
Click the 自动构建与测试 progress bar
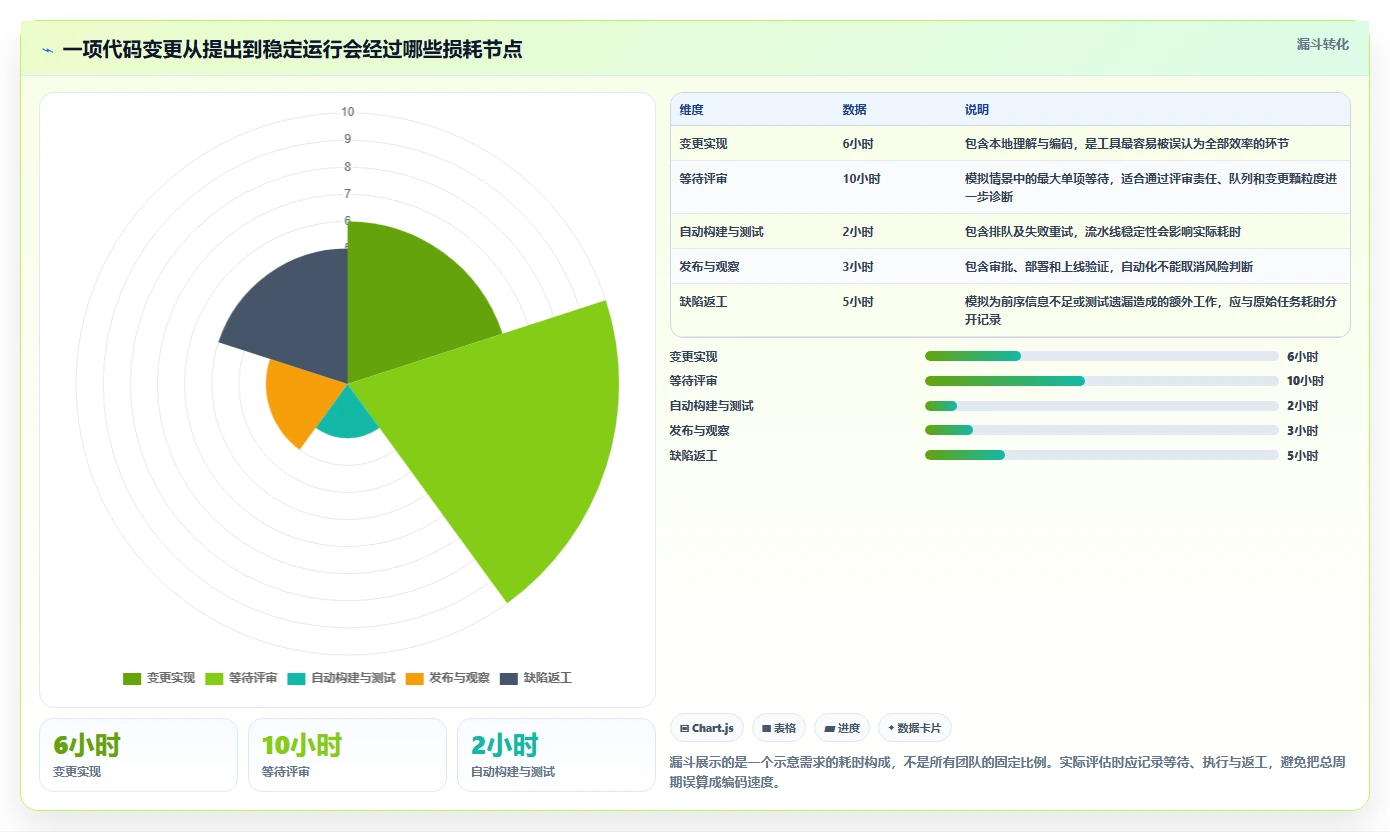pyautogui.click(x=1102, y=406)
